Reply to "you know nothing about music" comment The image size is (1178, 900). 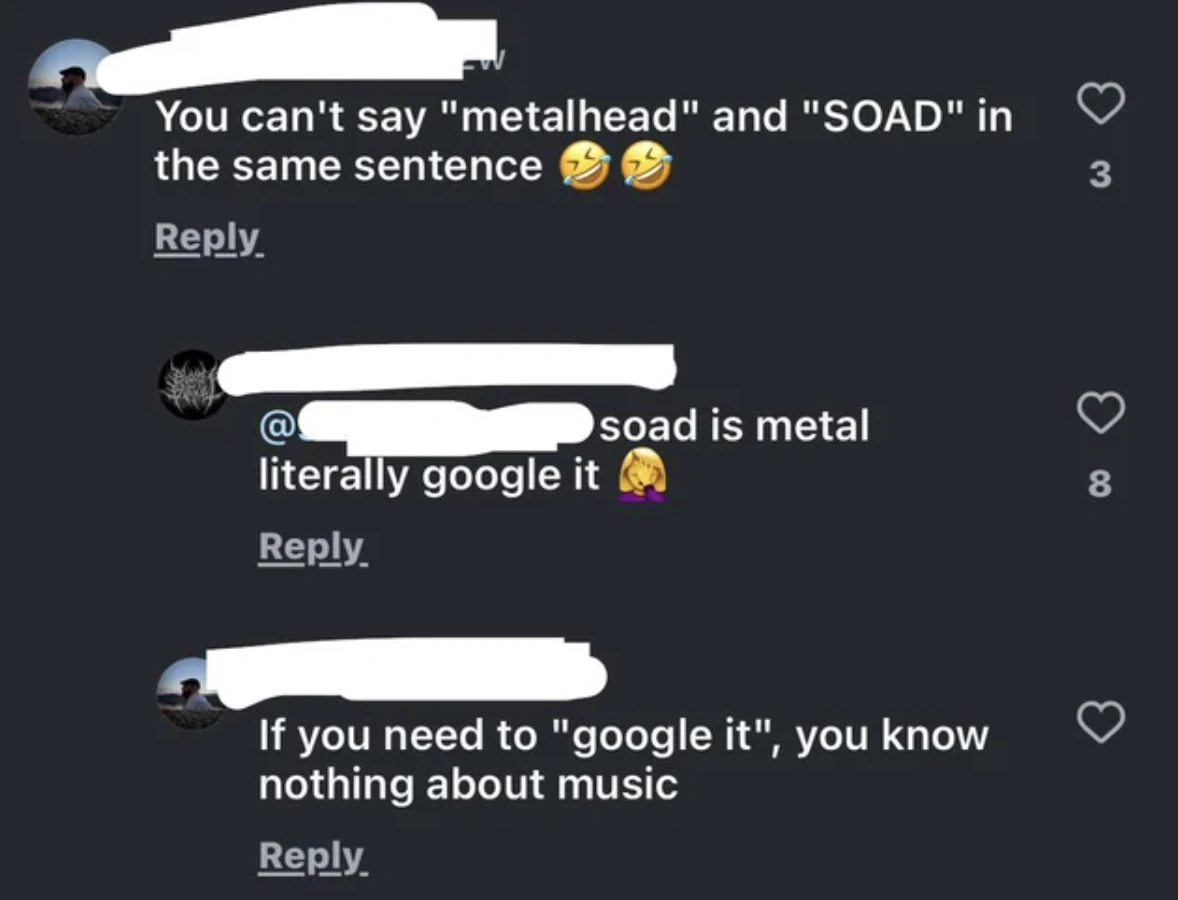tap(313, 857)
